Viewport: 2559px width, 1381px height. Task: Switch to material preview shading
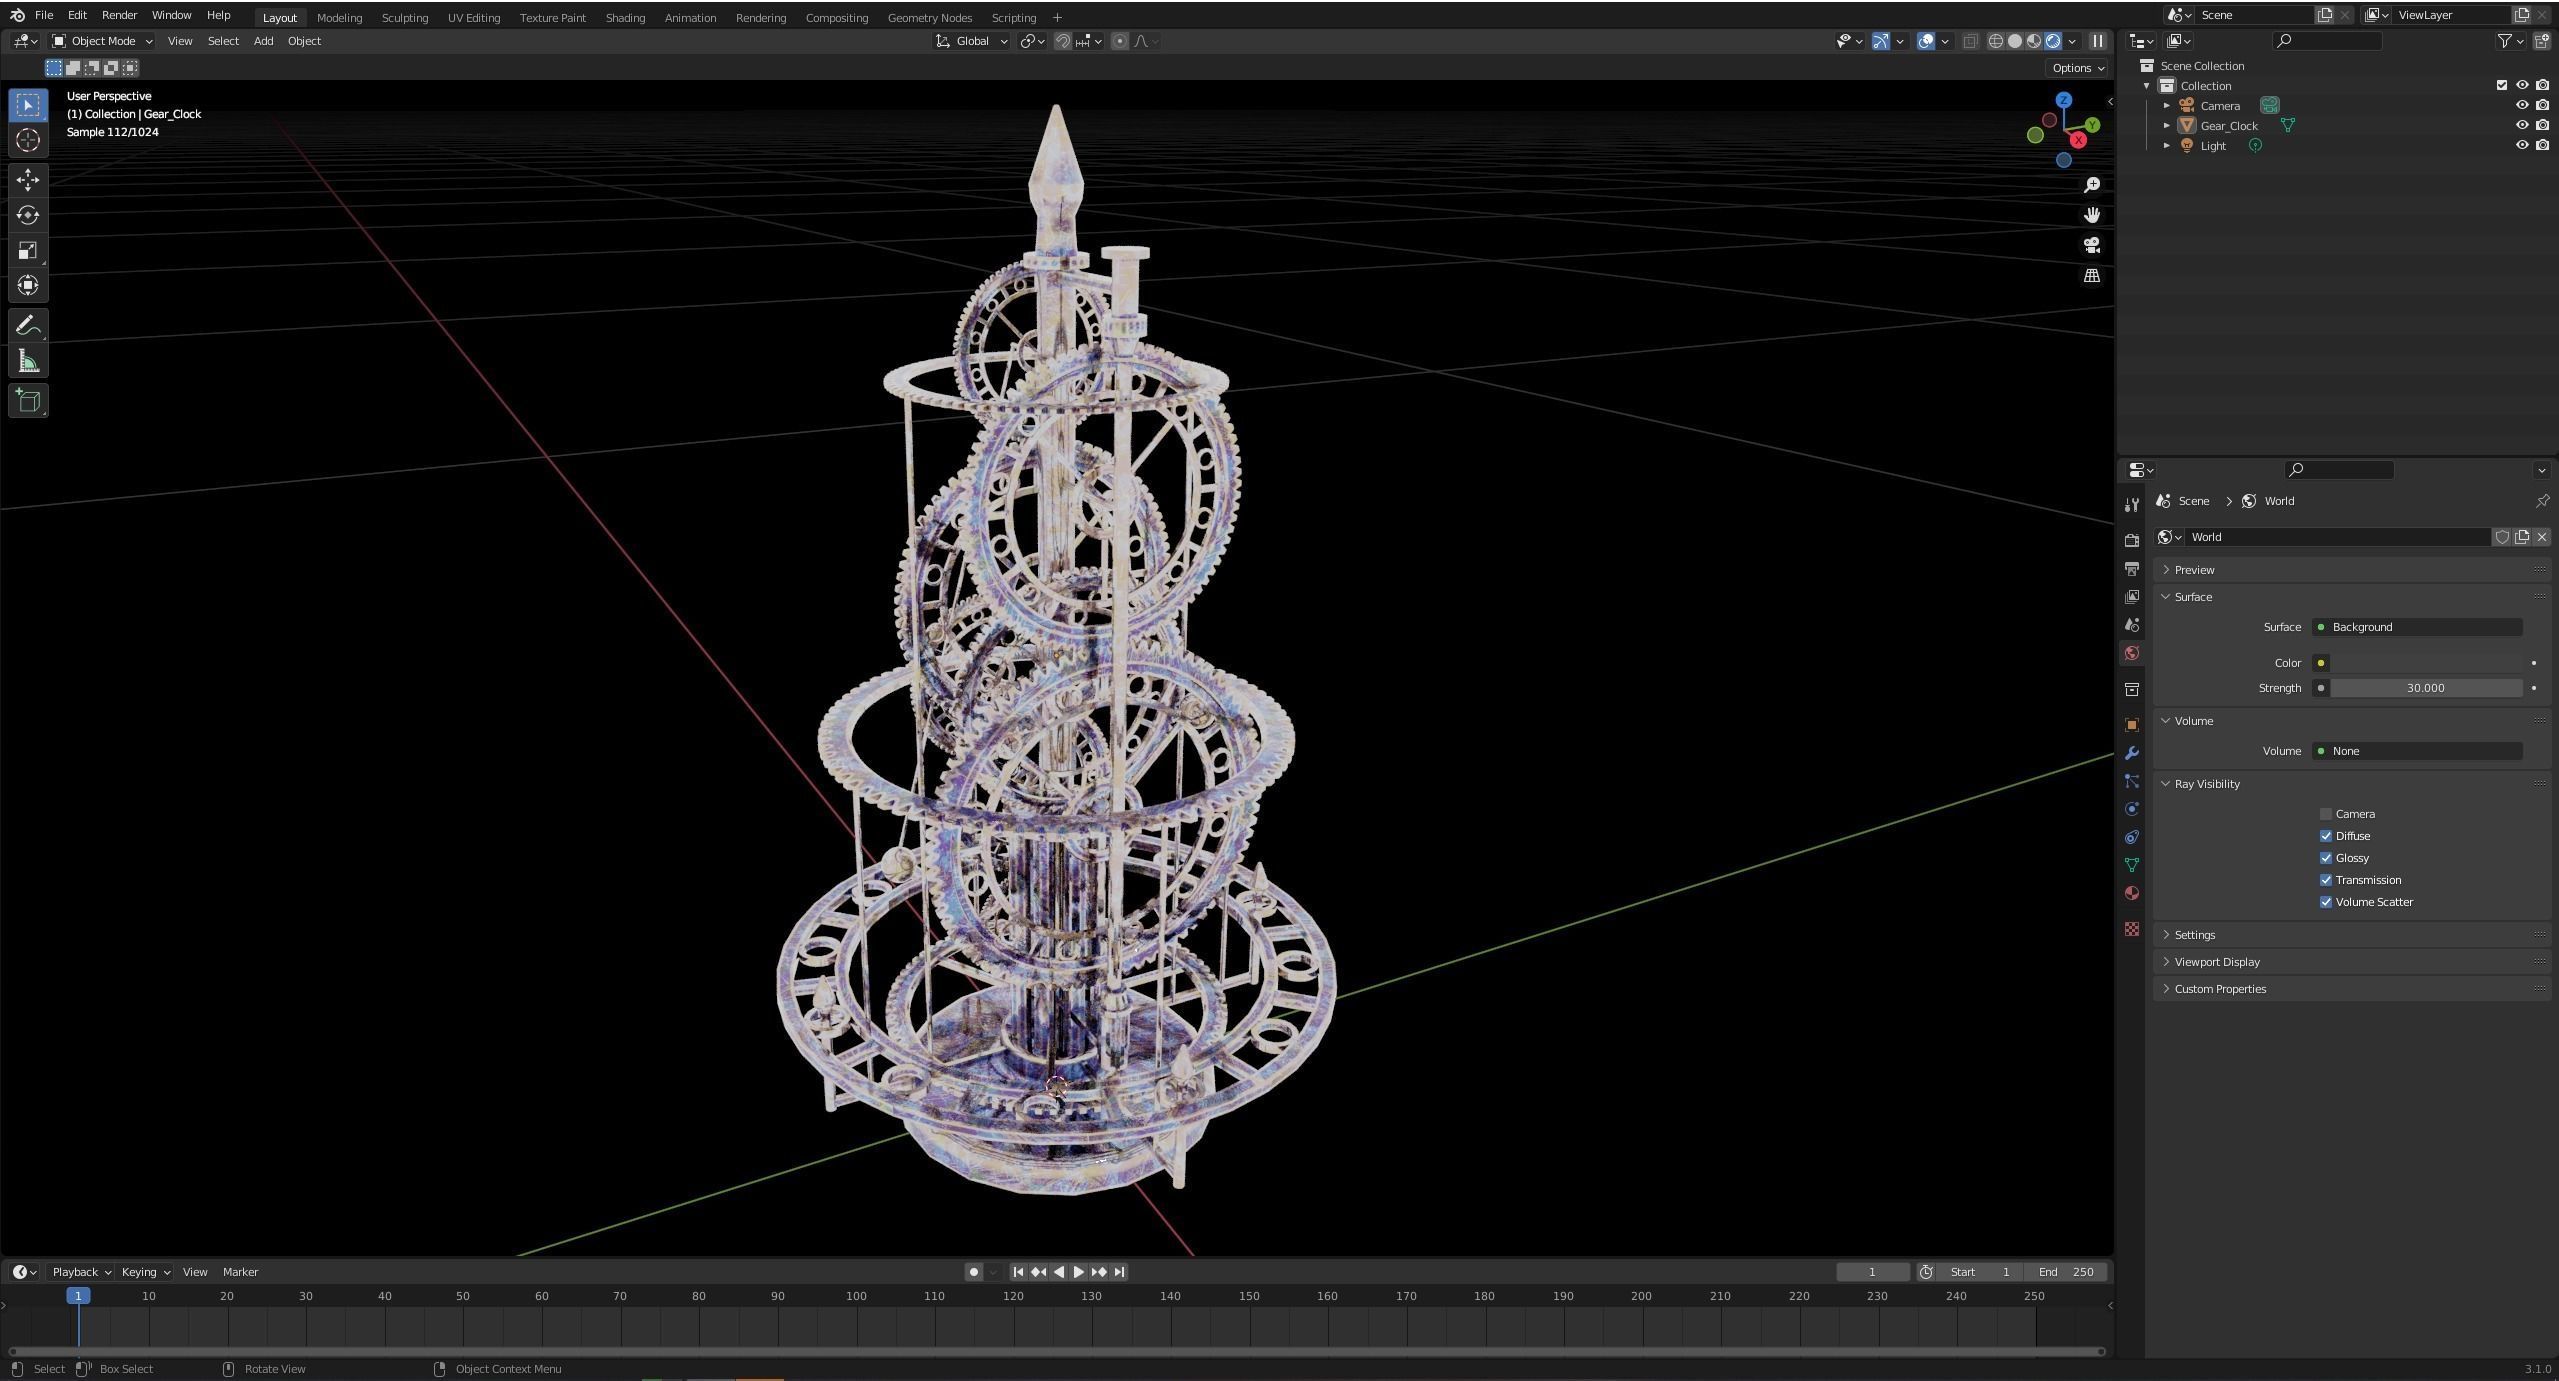click(x=2034, y=41)
